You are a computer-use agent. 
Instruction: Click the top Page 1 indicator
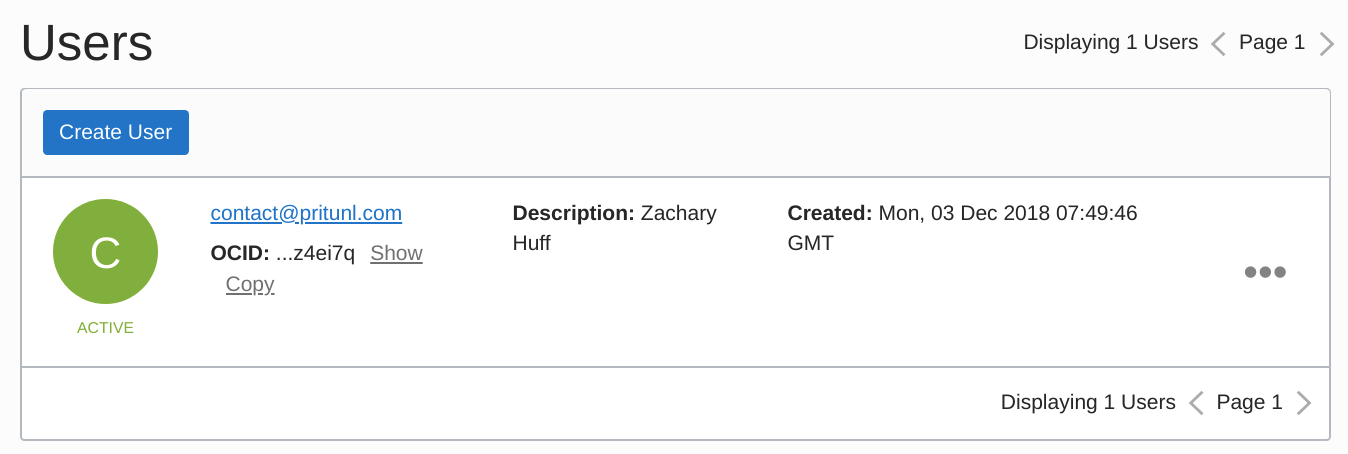point(1271,42)
